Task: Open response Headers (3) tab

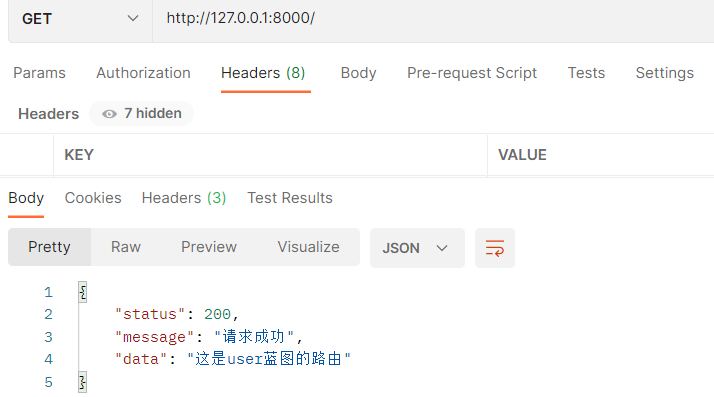Action: [x=184, y=198]
